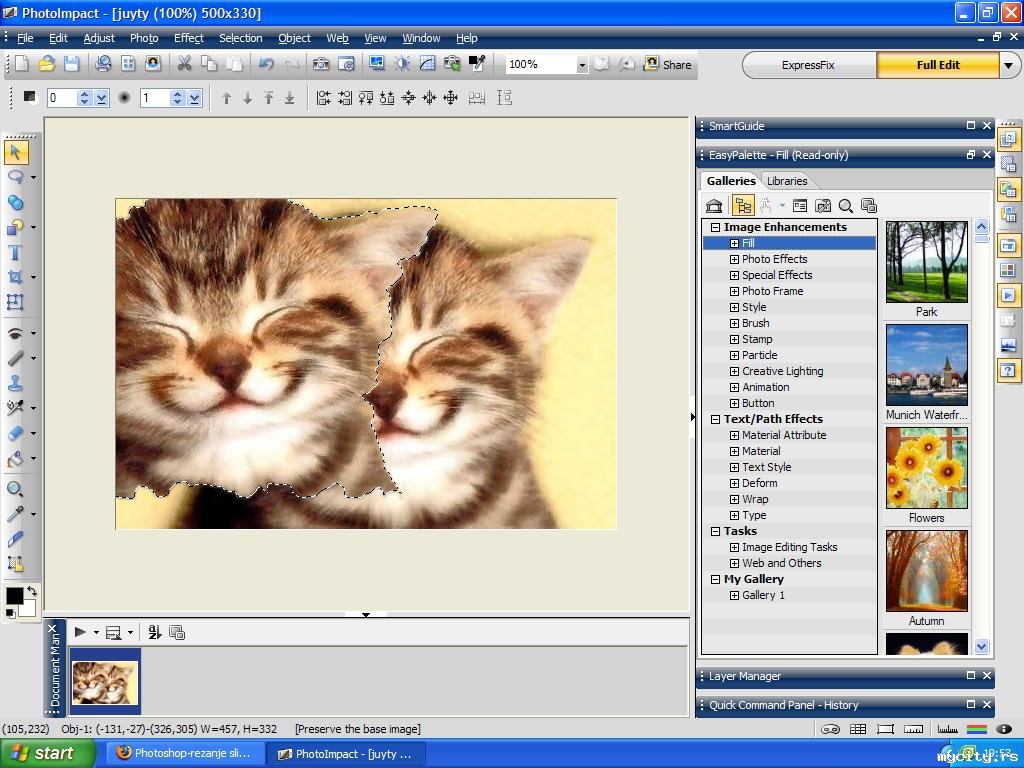Switch to ExpressFix mode
This screenshot has width=1024, height=768.
tap(808, 65)
